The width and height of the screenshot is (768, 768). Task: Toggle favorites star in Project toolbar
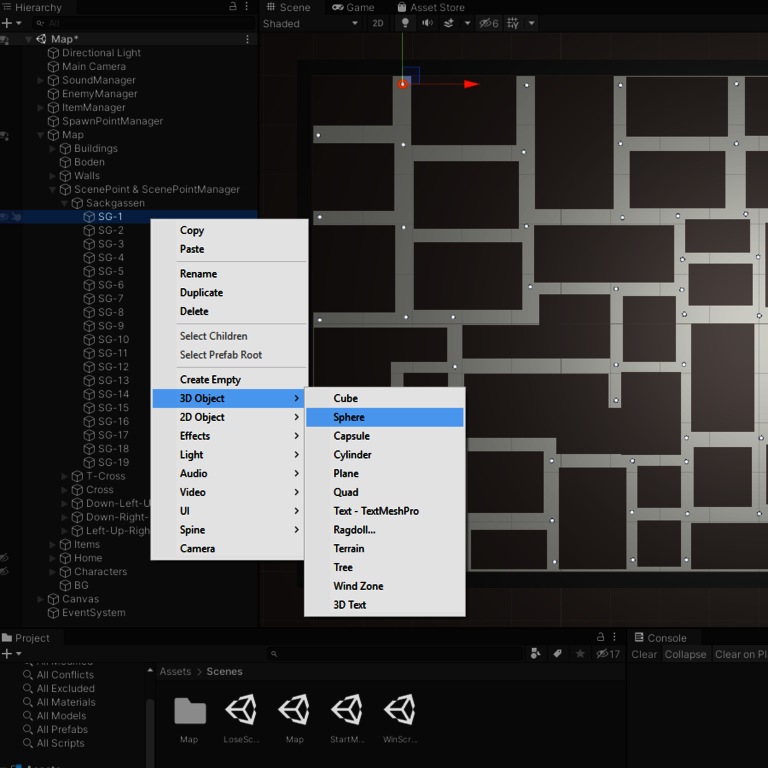(580, 653)
